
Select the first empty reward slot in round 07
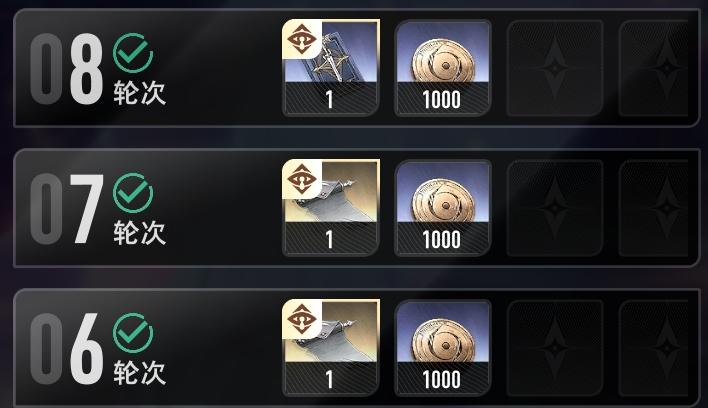coord(555,208)
